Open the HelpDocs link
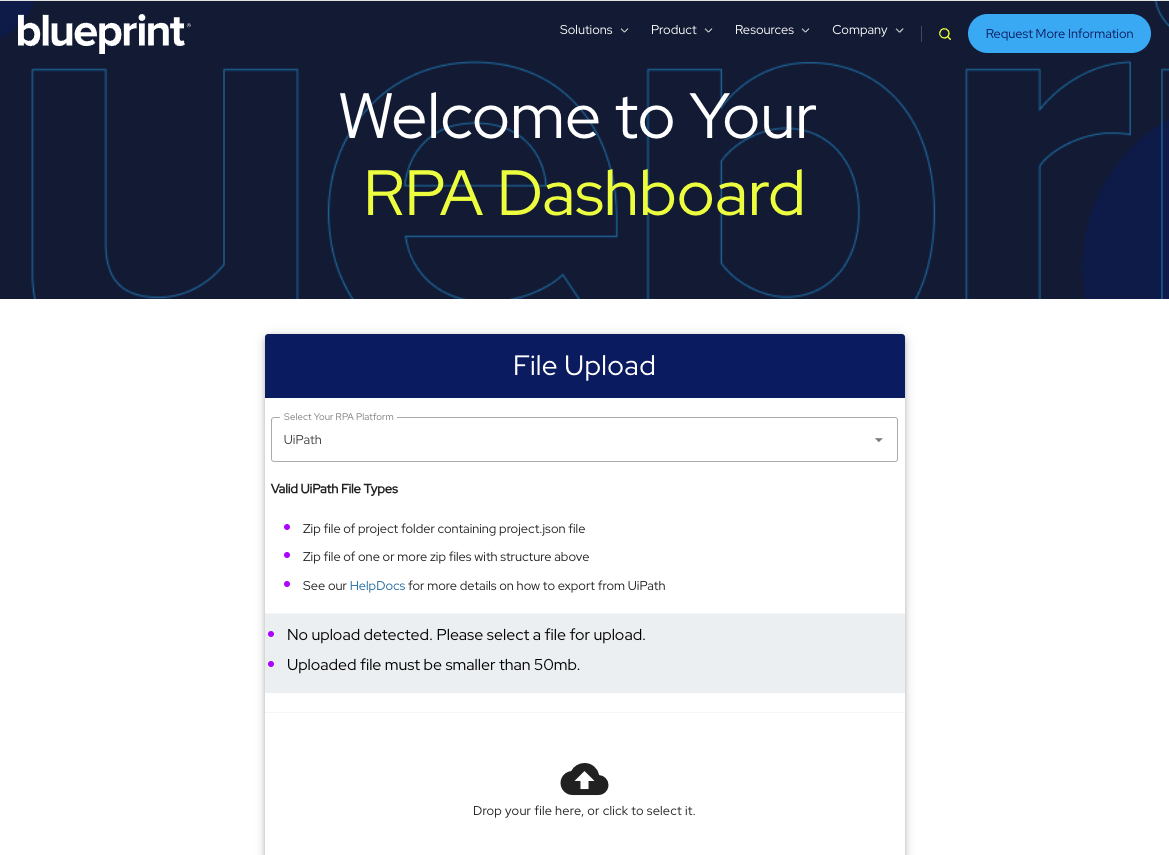Image resolution: width=1169 pixels, height=855 pixels. pos(377,585)
